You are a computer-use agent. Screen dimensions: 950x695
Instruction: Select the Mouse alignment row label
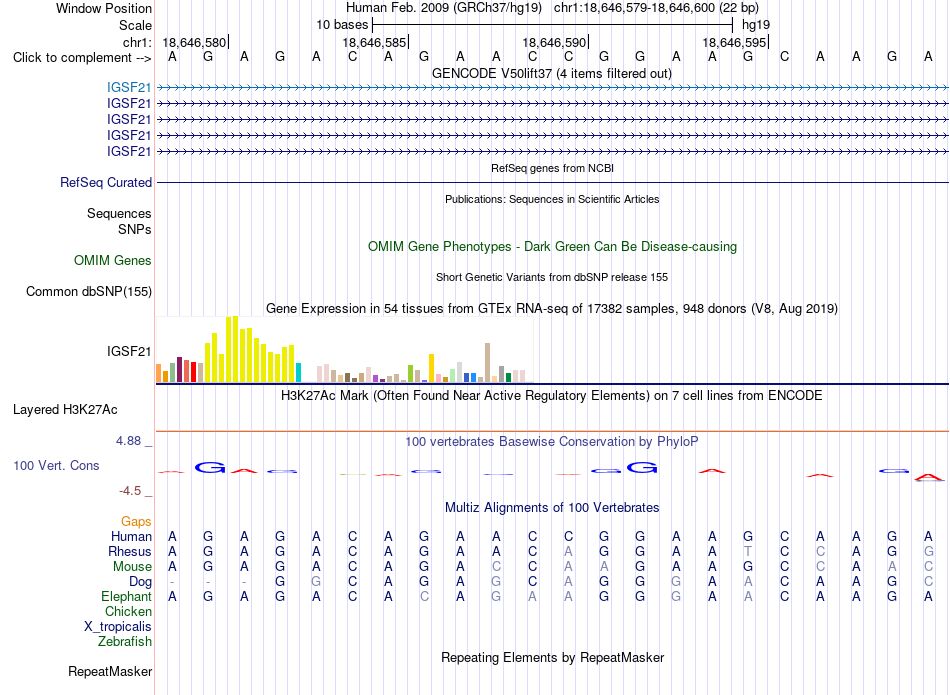point(132,567)
